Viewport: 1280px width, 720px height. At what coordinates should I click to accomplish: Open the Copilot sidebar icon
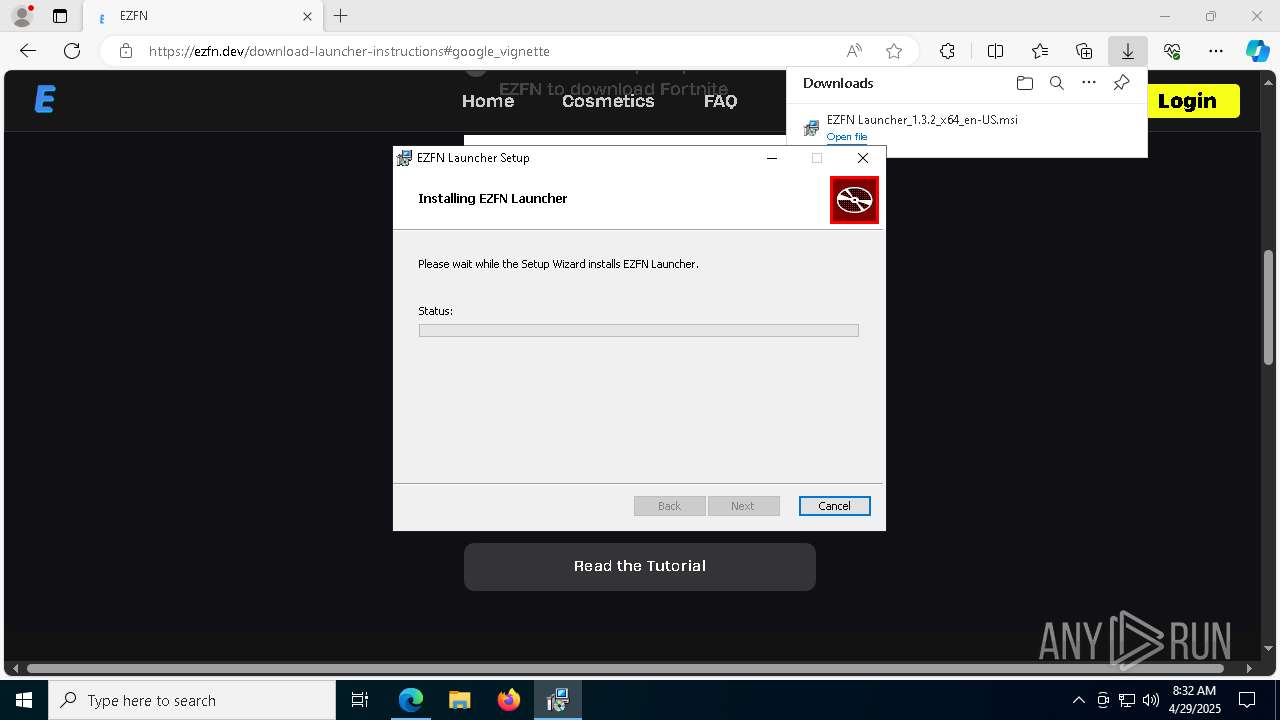coord(1258,51)
